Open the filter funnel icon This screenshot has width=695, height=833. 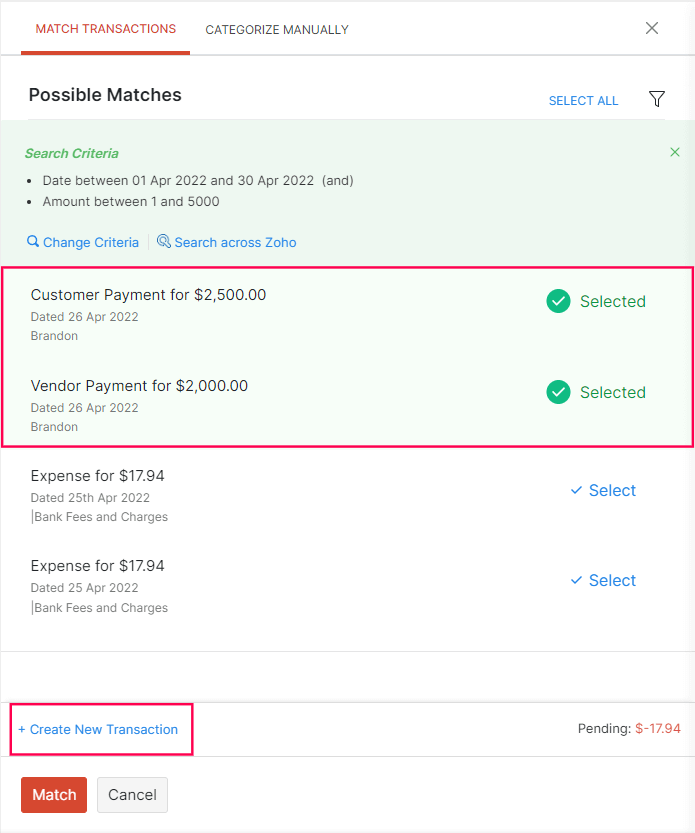tap(657, 99)
